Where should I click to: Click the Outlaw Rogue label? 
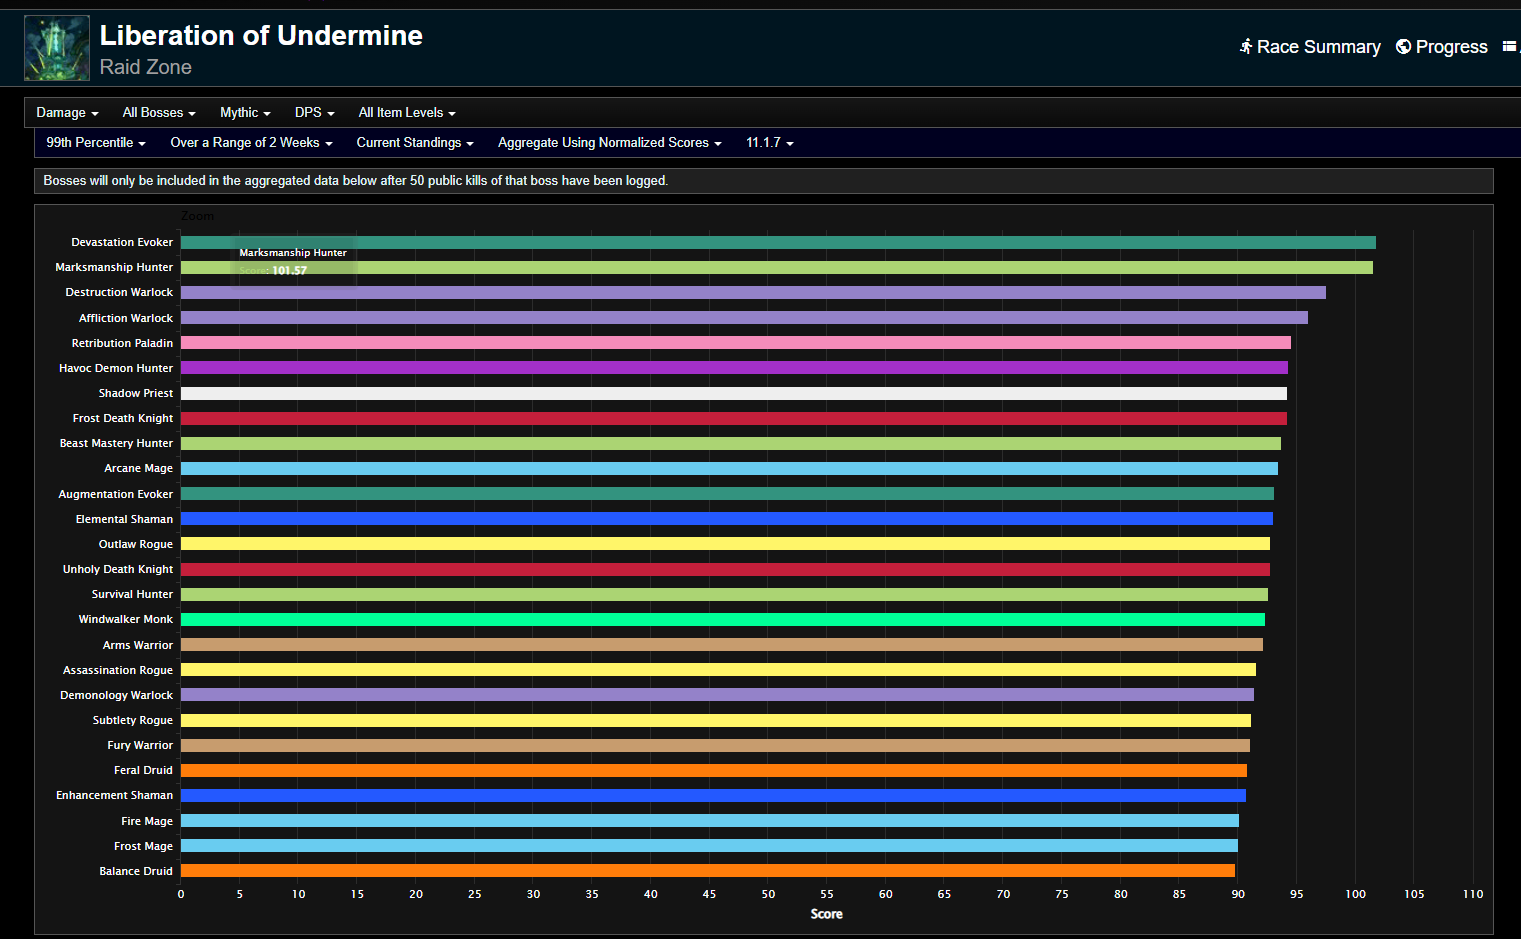coord(136,544)
